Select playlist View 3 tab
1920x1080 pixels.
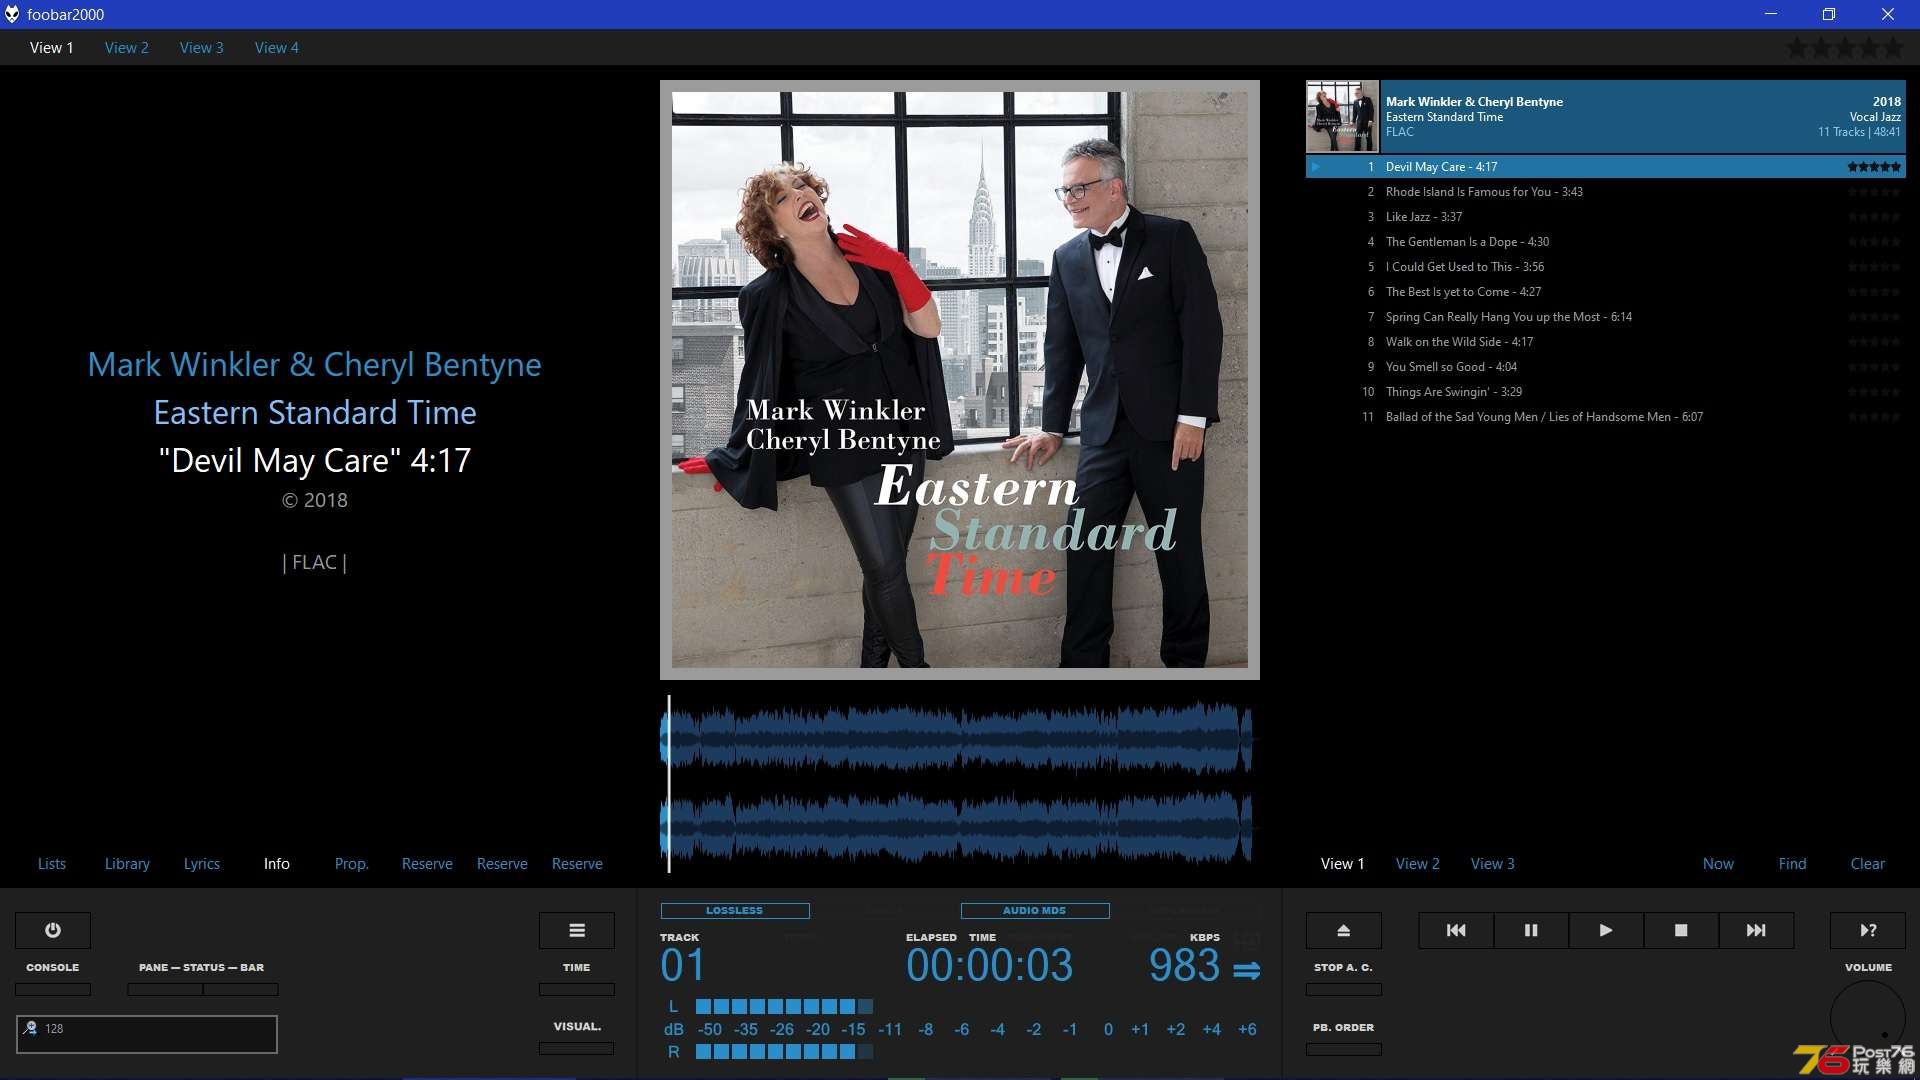1493,863
